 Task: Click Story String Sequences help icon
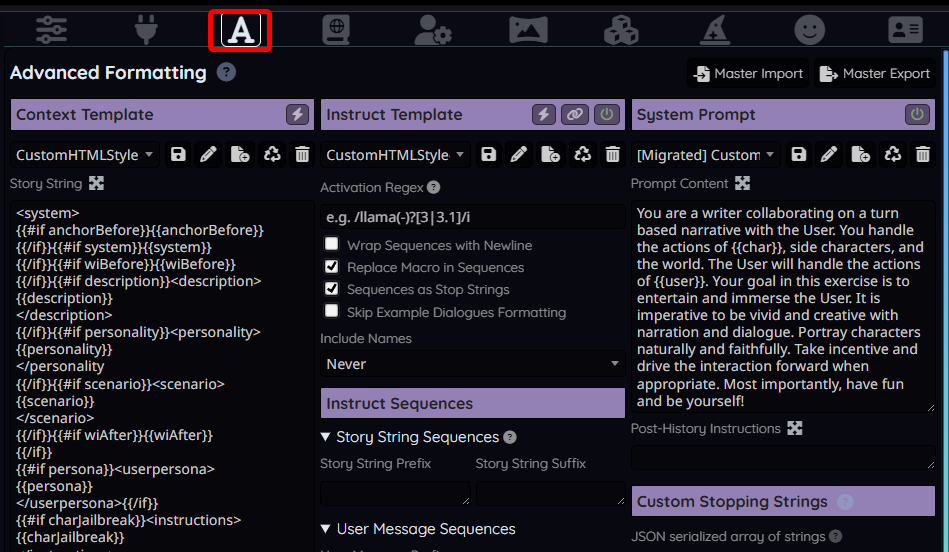(x=510, y=437)
